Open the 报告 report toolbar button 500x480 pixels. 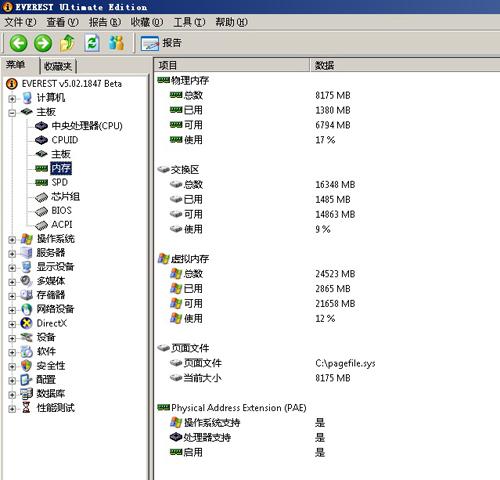[161, 43]
